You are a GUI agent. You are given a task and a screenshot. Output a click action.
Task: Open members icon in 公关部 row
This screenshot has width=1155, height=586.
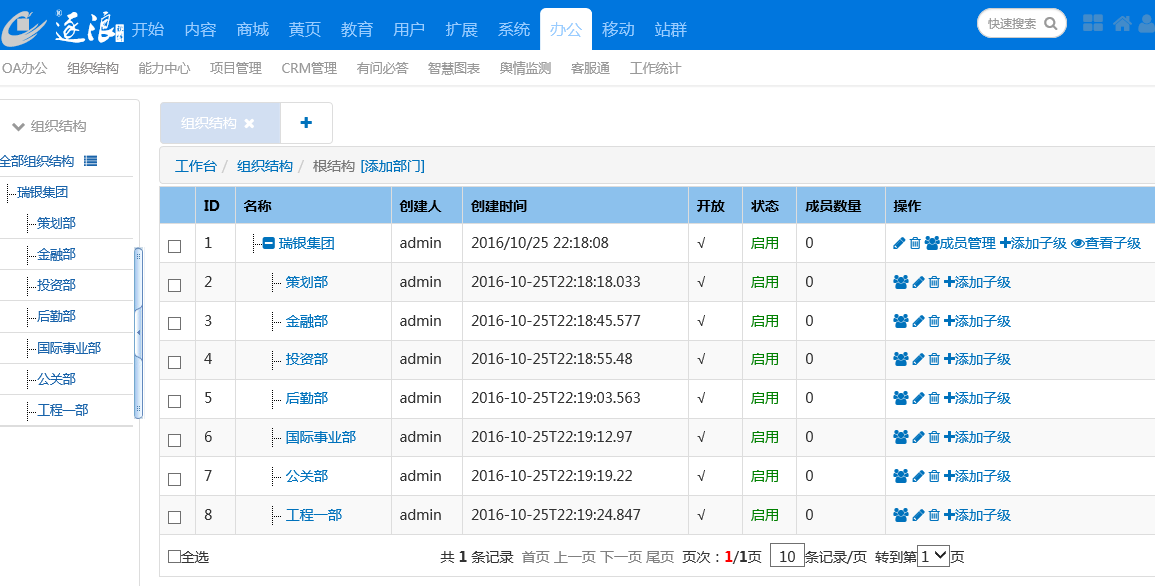tap(900, 476)
